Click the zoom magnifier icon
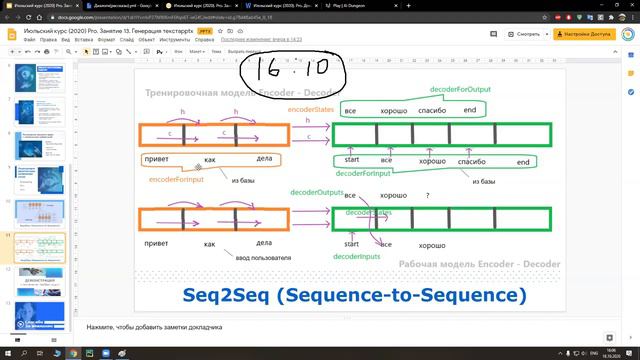 pos(69,52)
